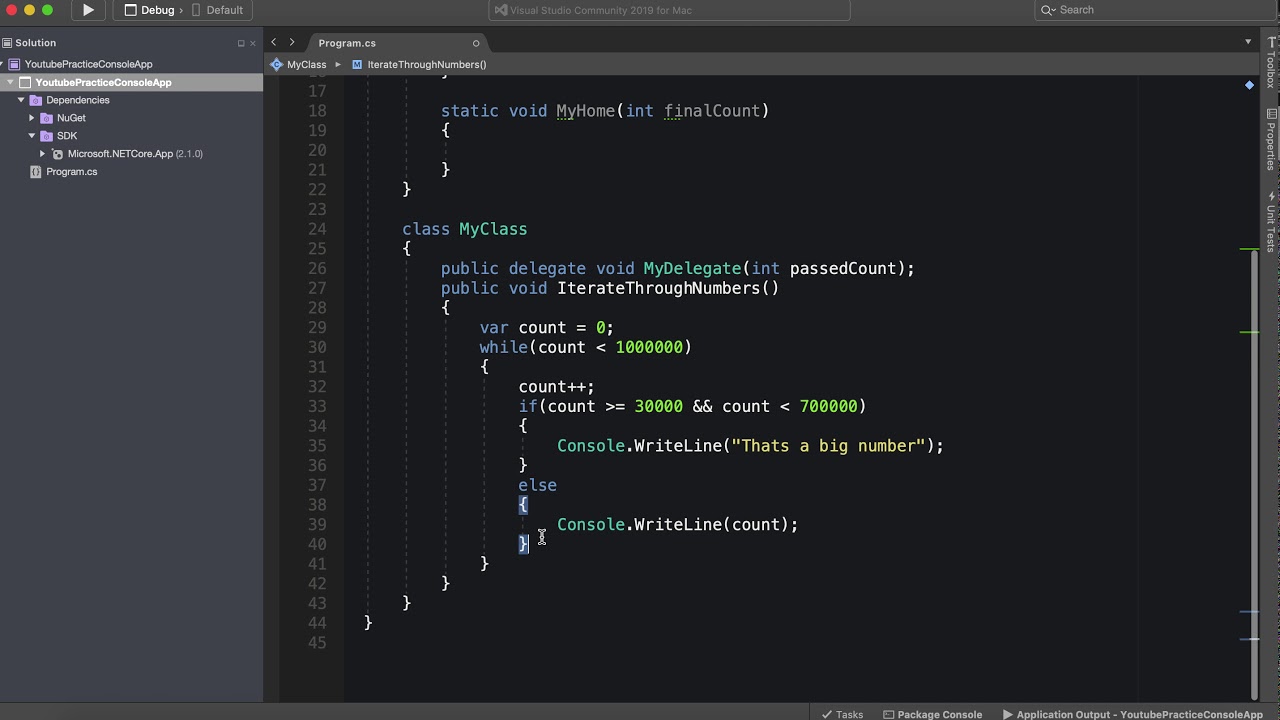1280x720 pixels.
Task: Click the MyHome method name on line 18
Action: 586,111
